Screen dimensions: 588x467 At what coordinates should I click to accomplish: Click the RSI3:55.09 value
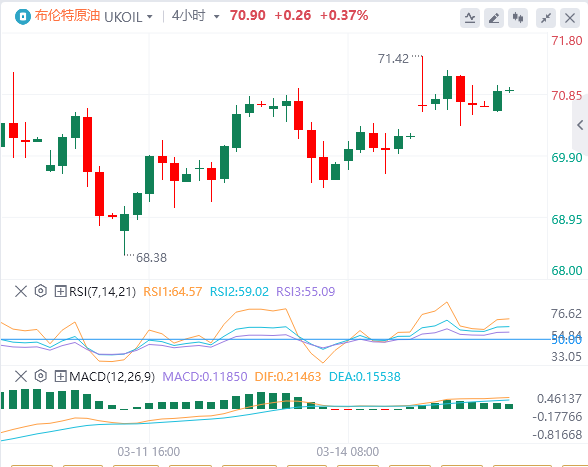point(306,291)
